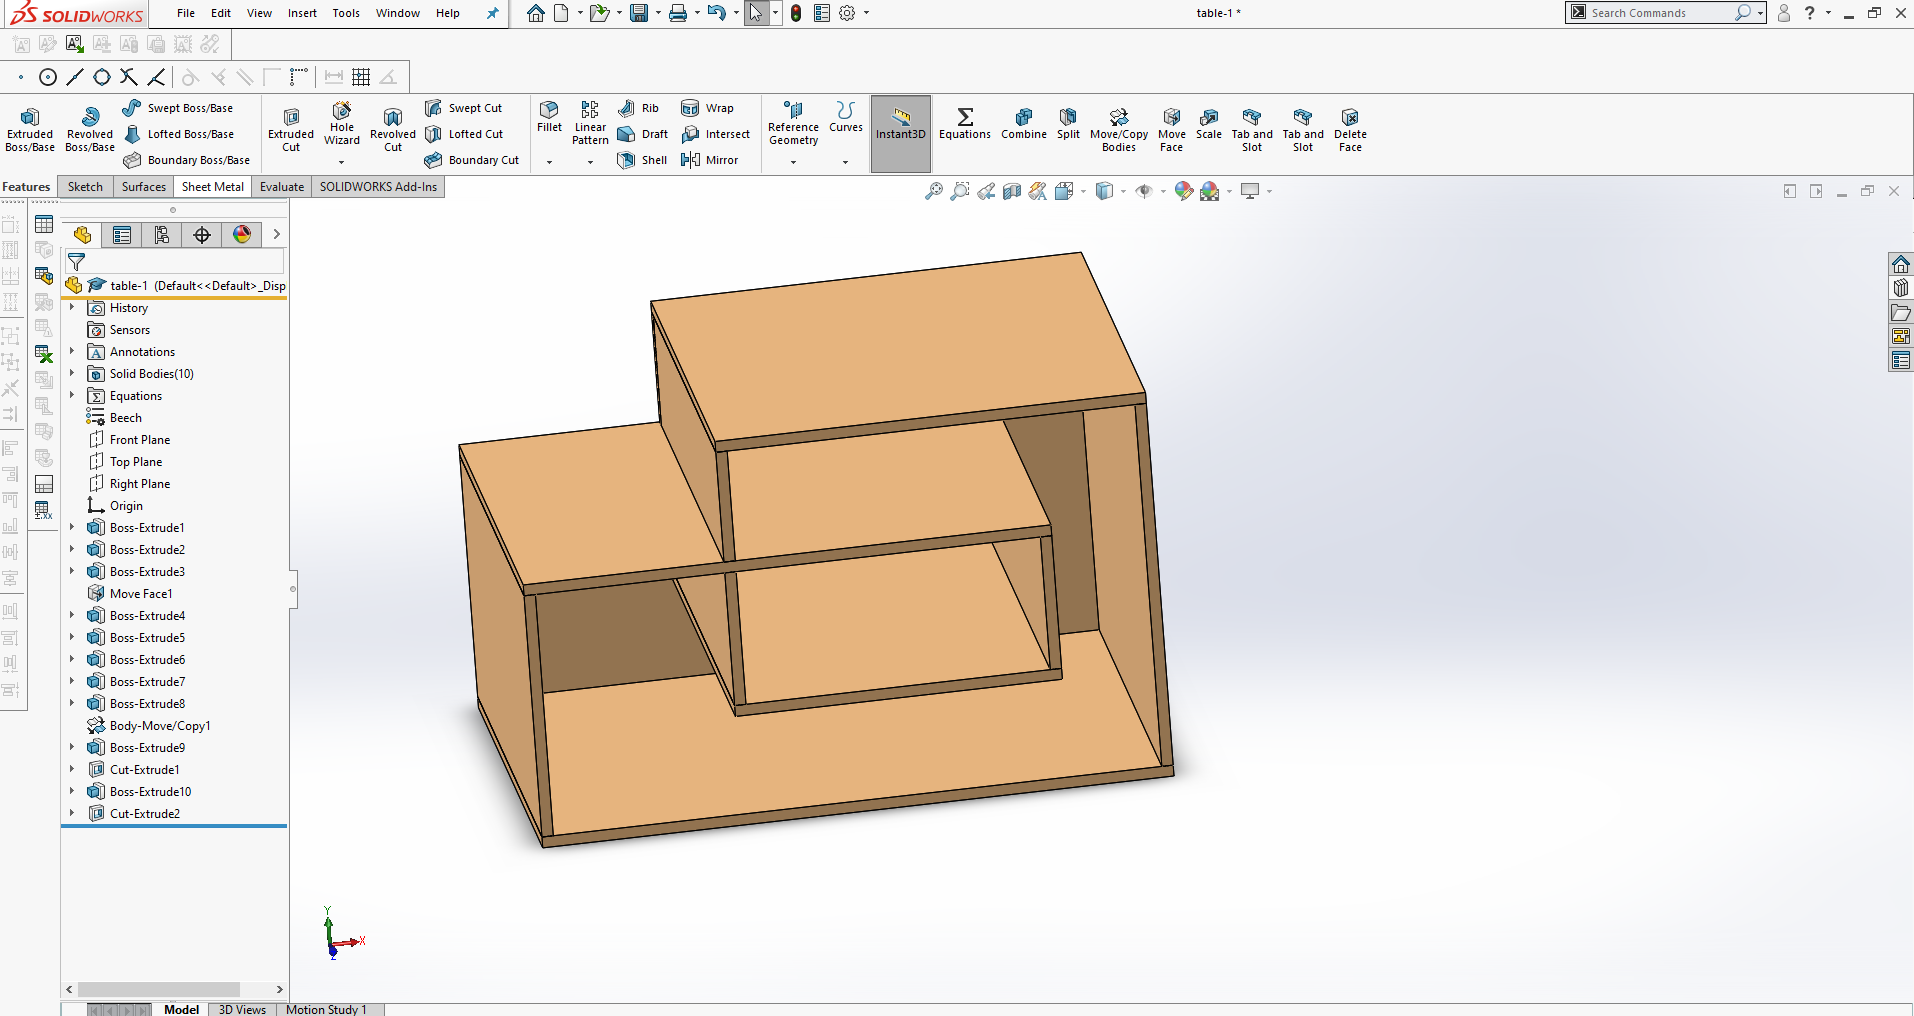Select the Swept Cut tool

pyautogui.click(x=463, y=108)
